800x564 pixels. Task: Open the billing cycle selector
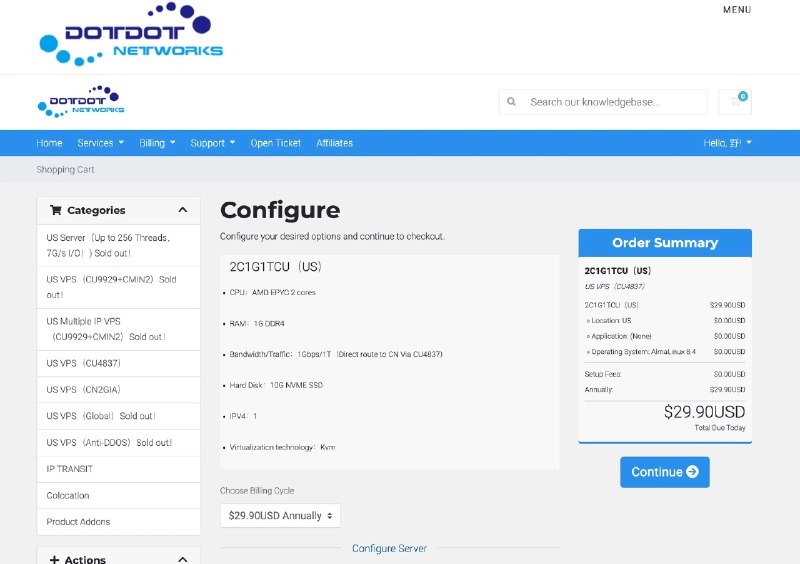[x=280, y=516]
